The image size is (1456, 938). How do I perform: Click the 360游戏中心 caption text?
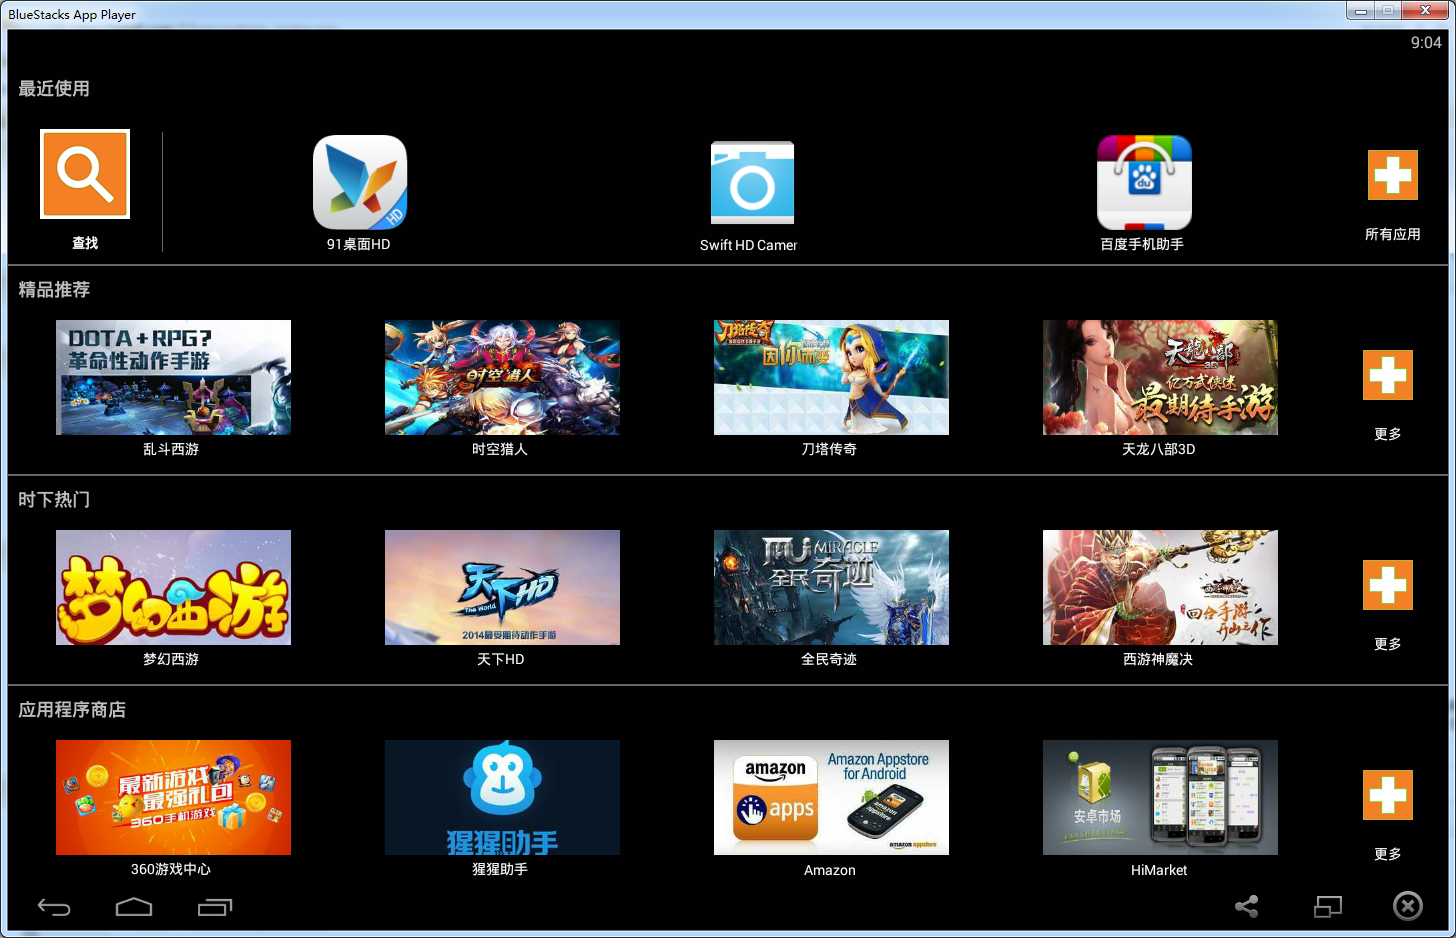click(x=171, y=869)
